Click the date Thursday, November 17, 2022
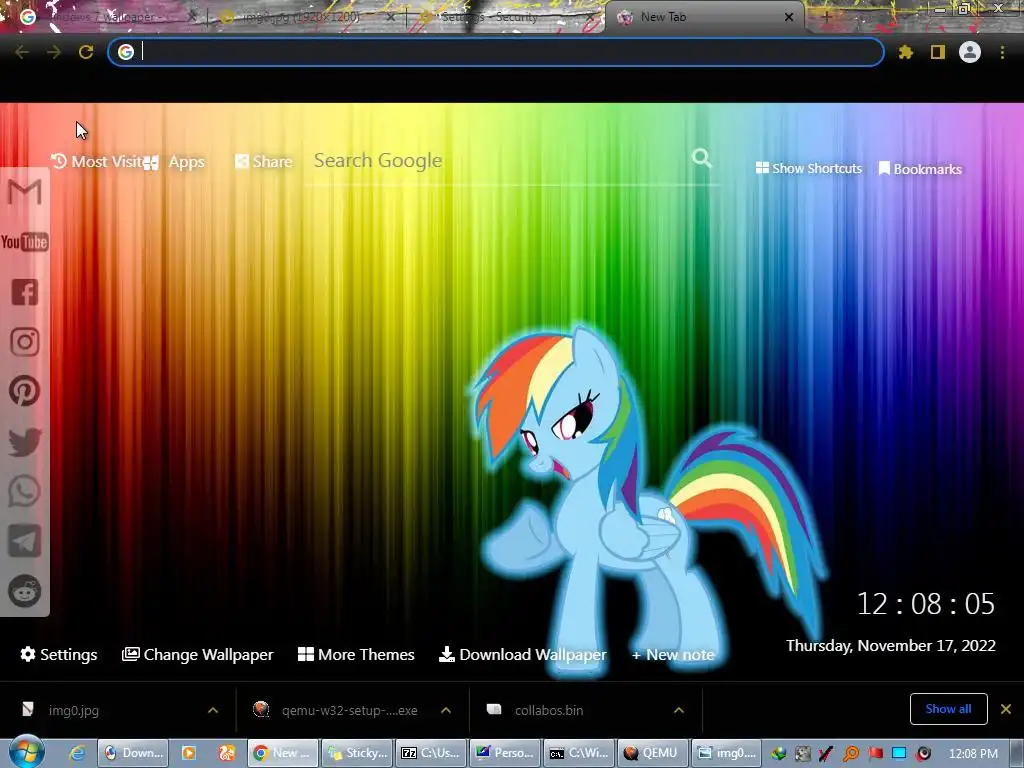This screenshot has width=1024, height=768. click(891, 645)
